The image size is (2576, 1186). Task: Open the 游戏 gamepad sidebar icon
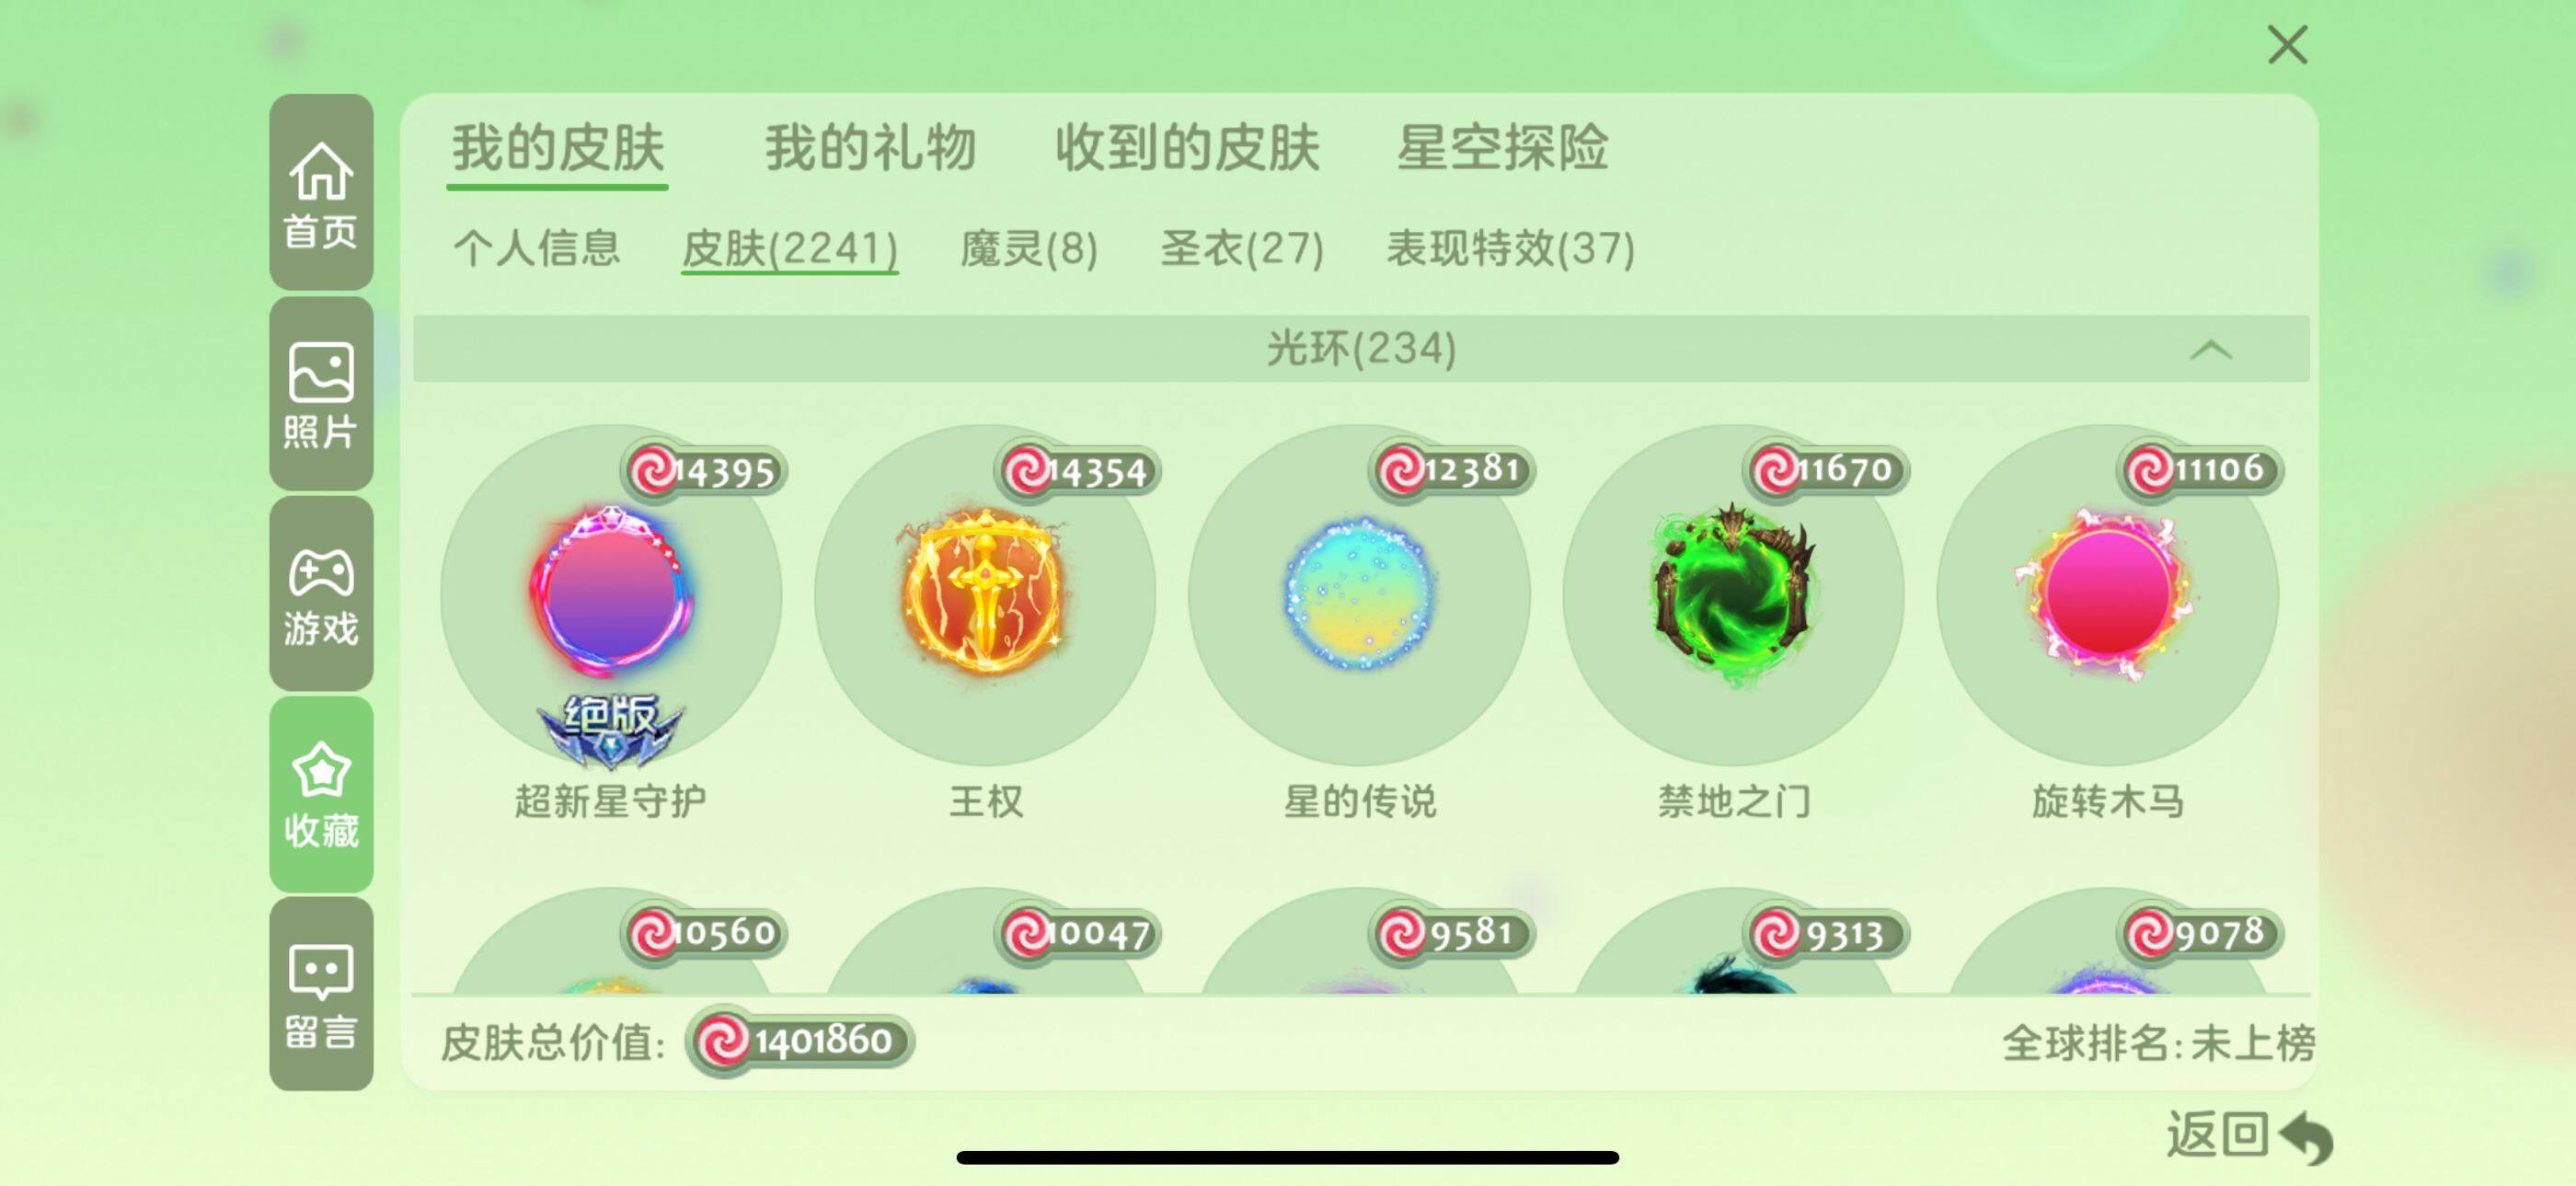point(321,593)
